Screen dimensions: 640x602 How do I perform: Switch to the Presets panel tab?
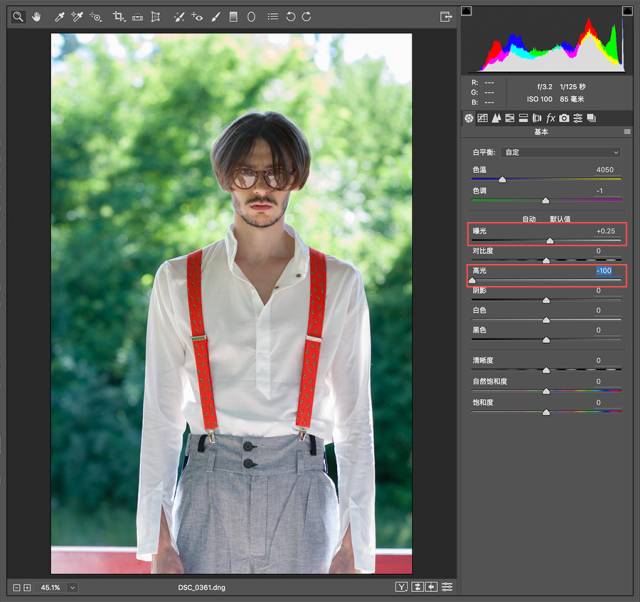coord(578,118)
